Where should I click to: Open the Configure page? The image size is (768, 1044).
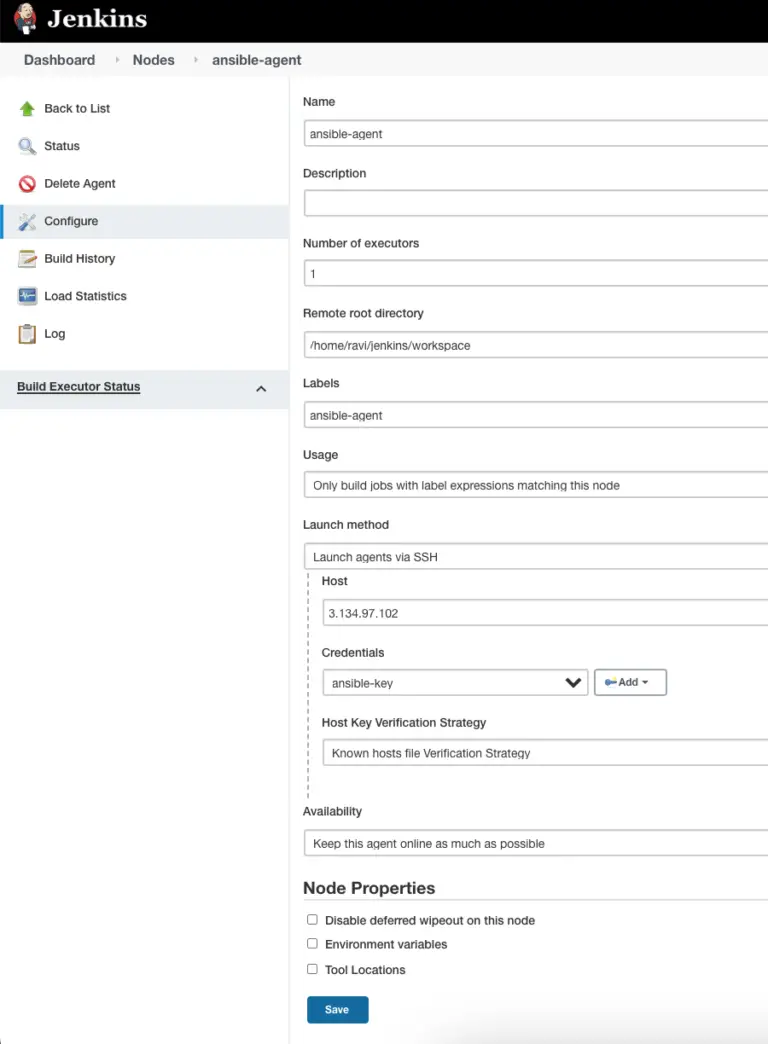[71, 221]
